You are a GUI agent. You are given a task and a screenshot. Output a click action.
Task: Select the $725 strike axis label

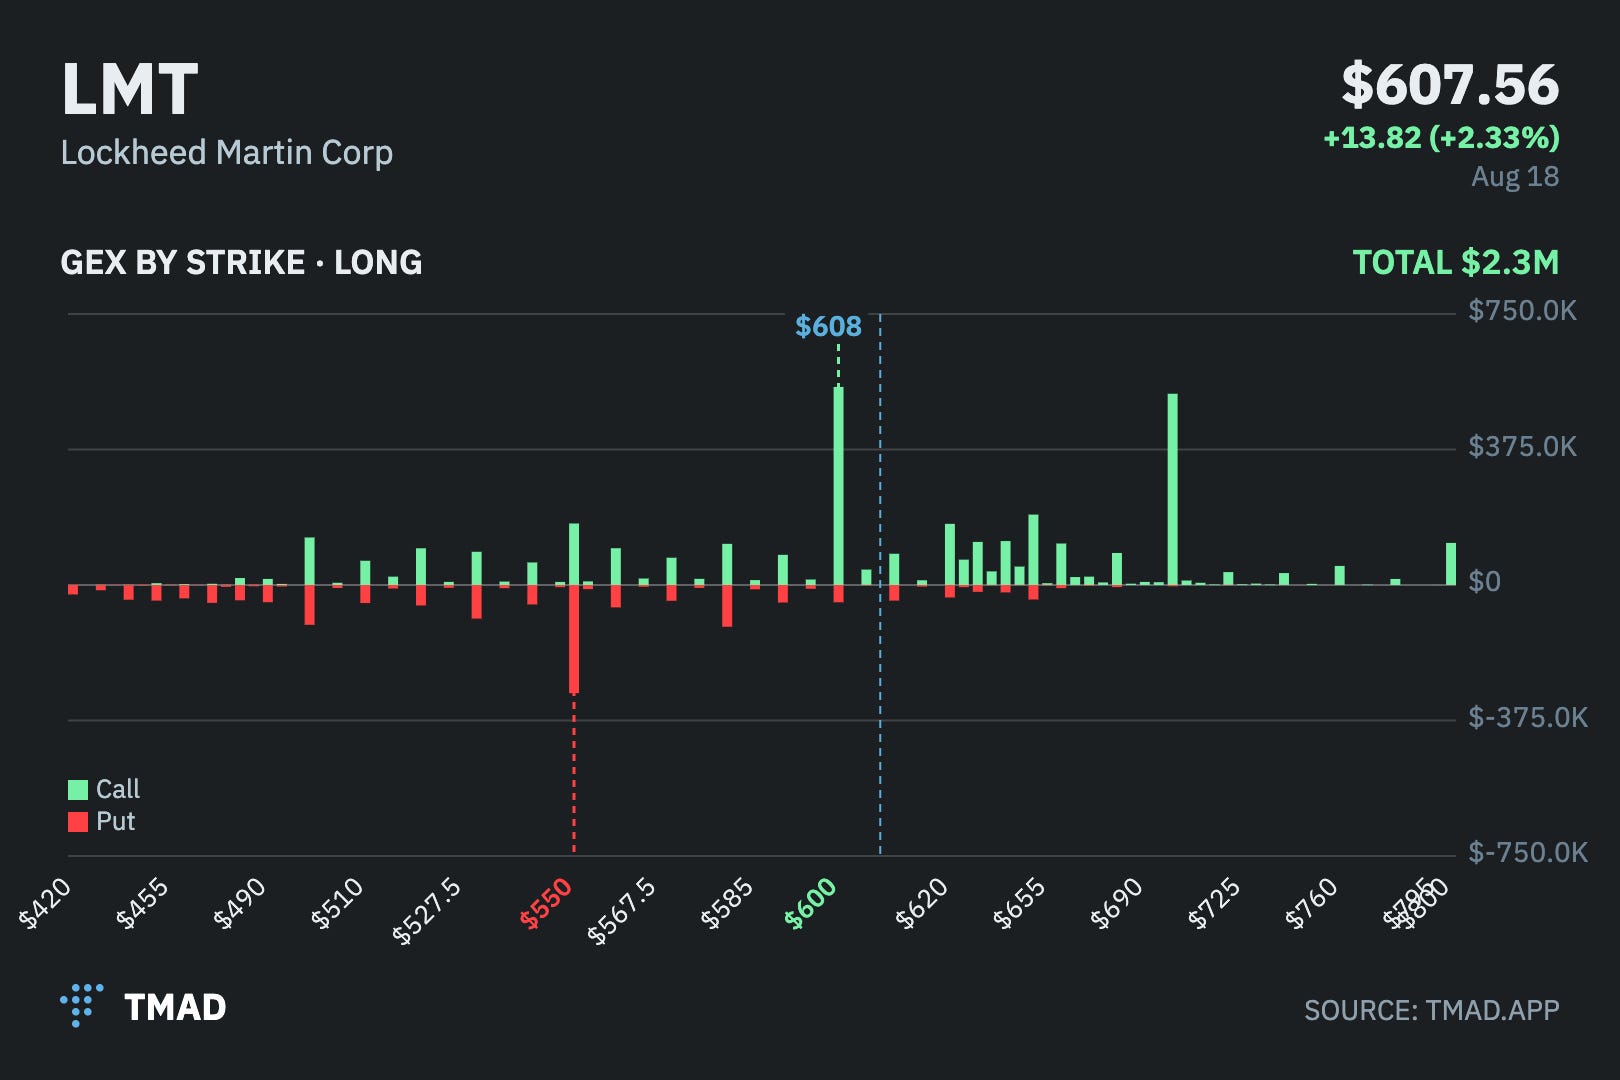pos(1214,903)
